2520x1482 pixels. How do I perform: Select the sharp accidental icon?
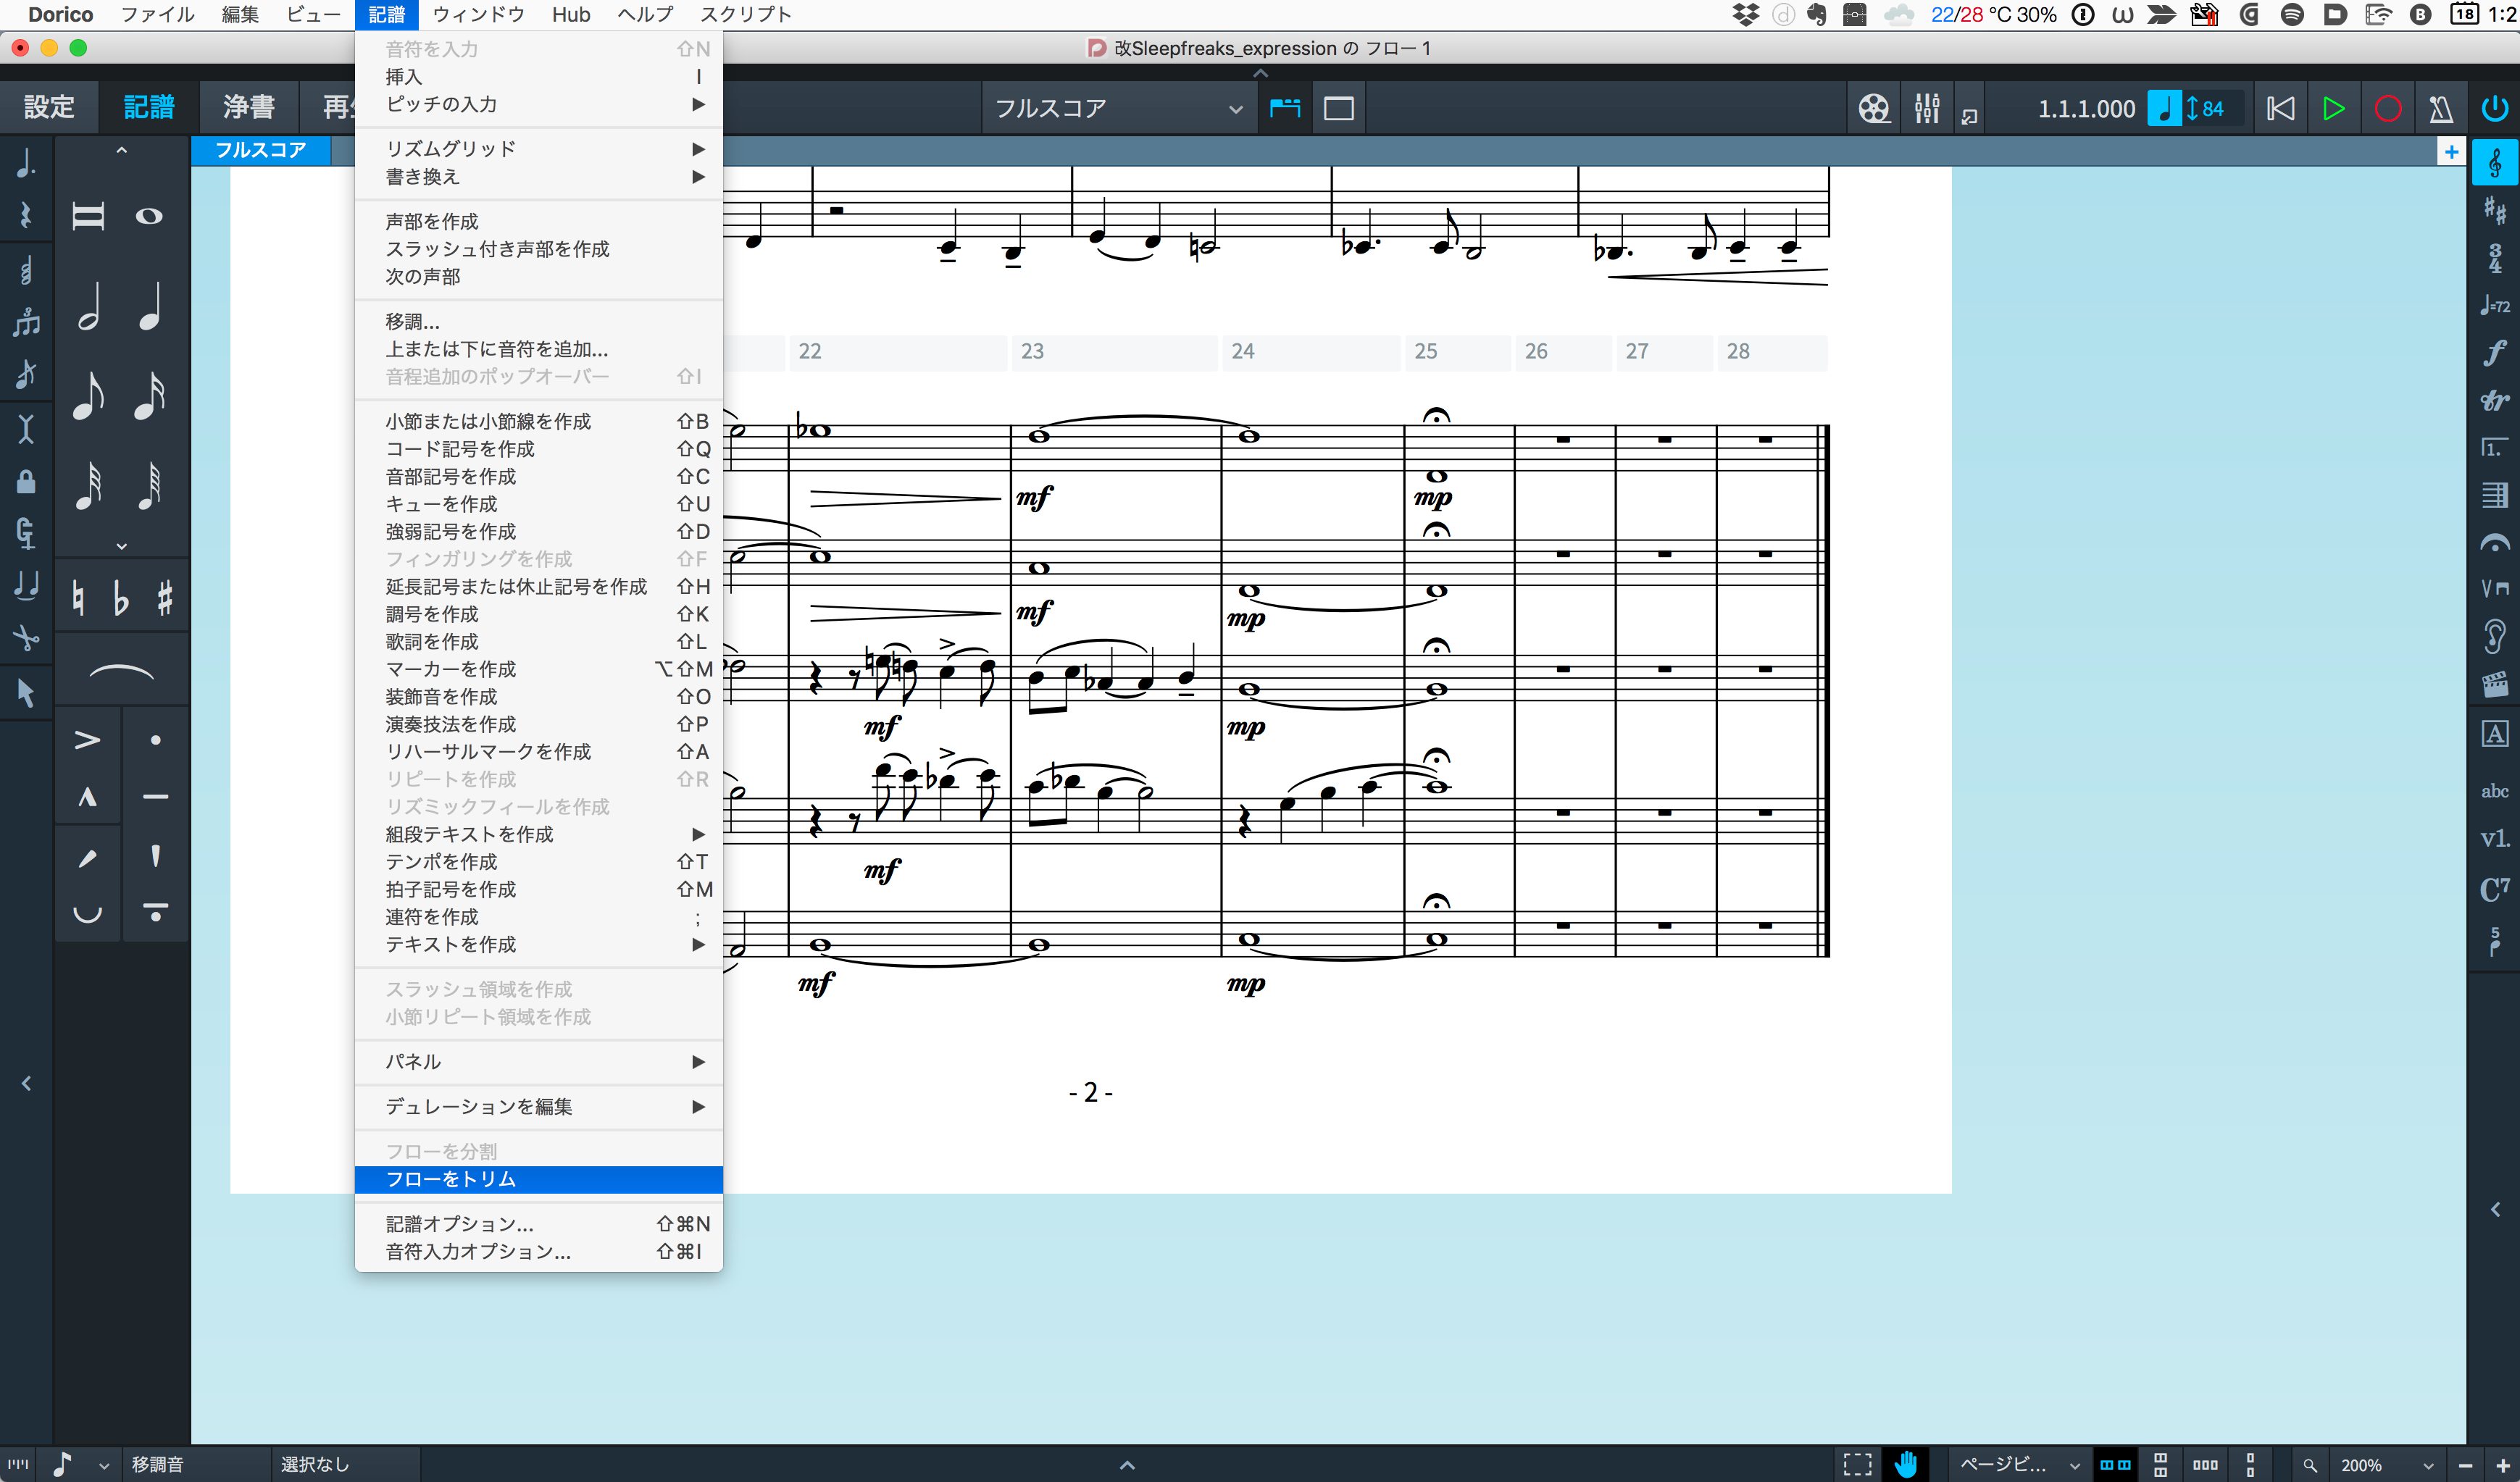(165, 598)
